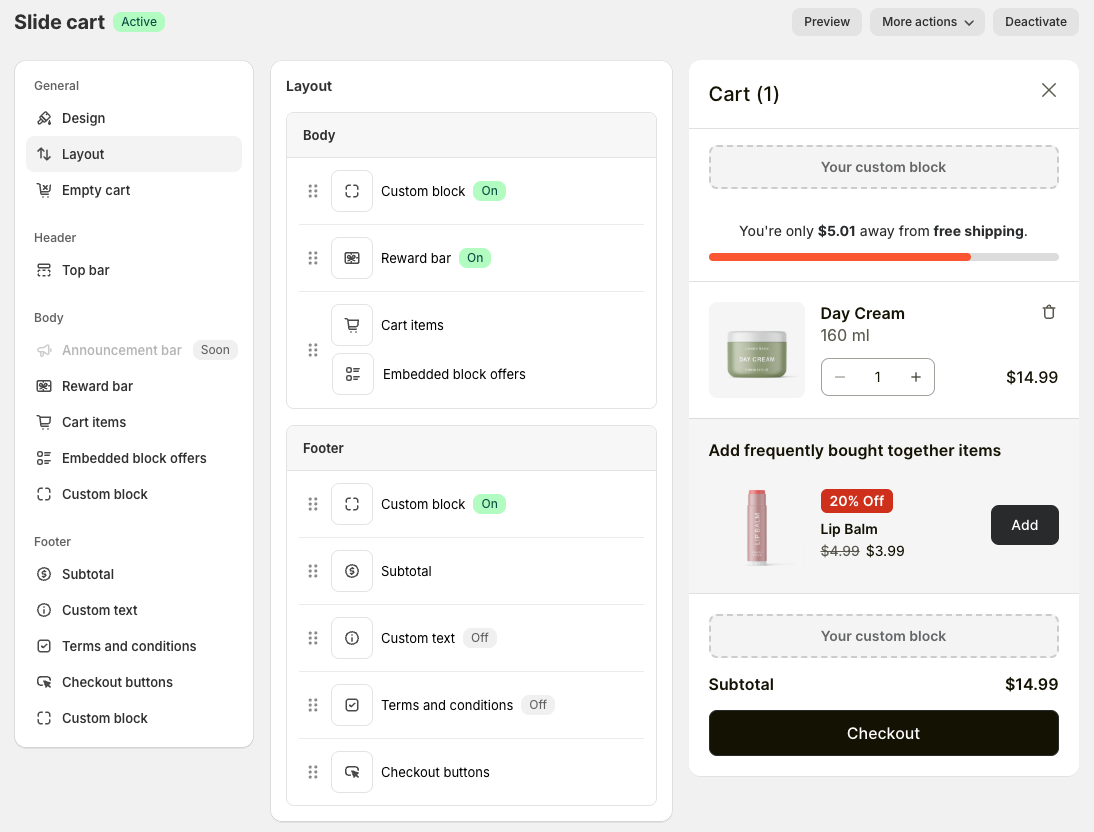Click the Checkout buttons cursor icon tile
The height and width of the screenshot is (832, 1094).
tap(352, 772)
